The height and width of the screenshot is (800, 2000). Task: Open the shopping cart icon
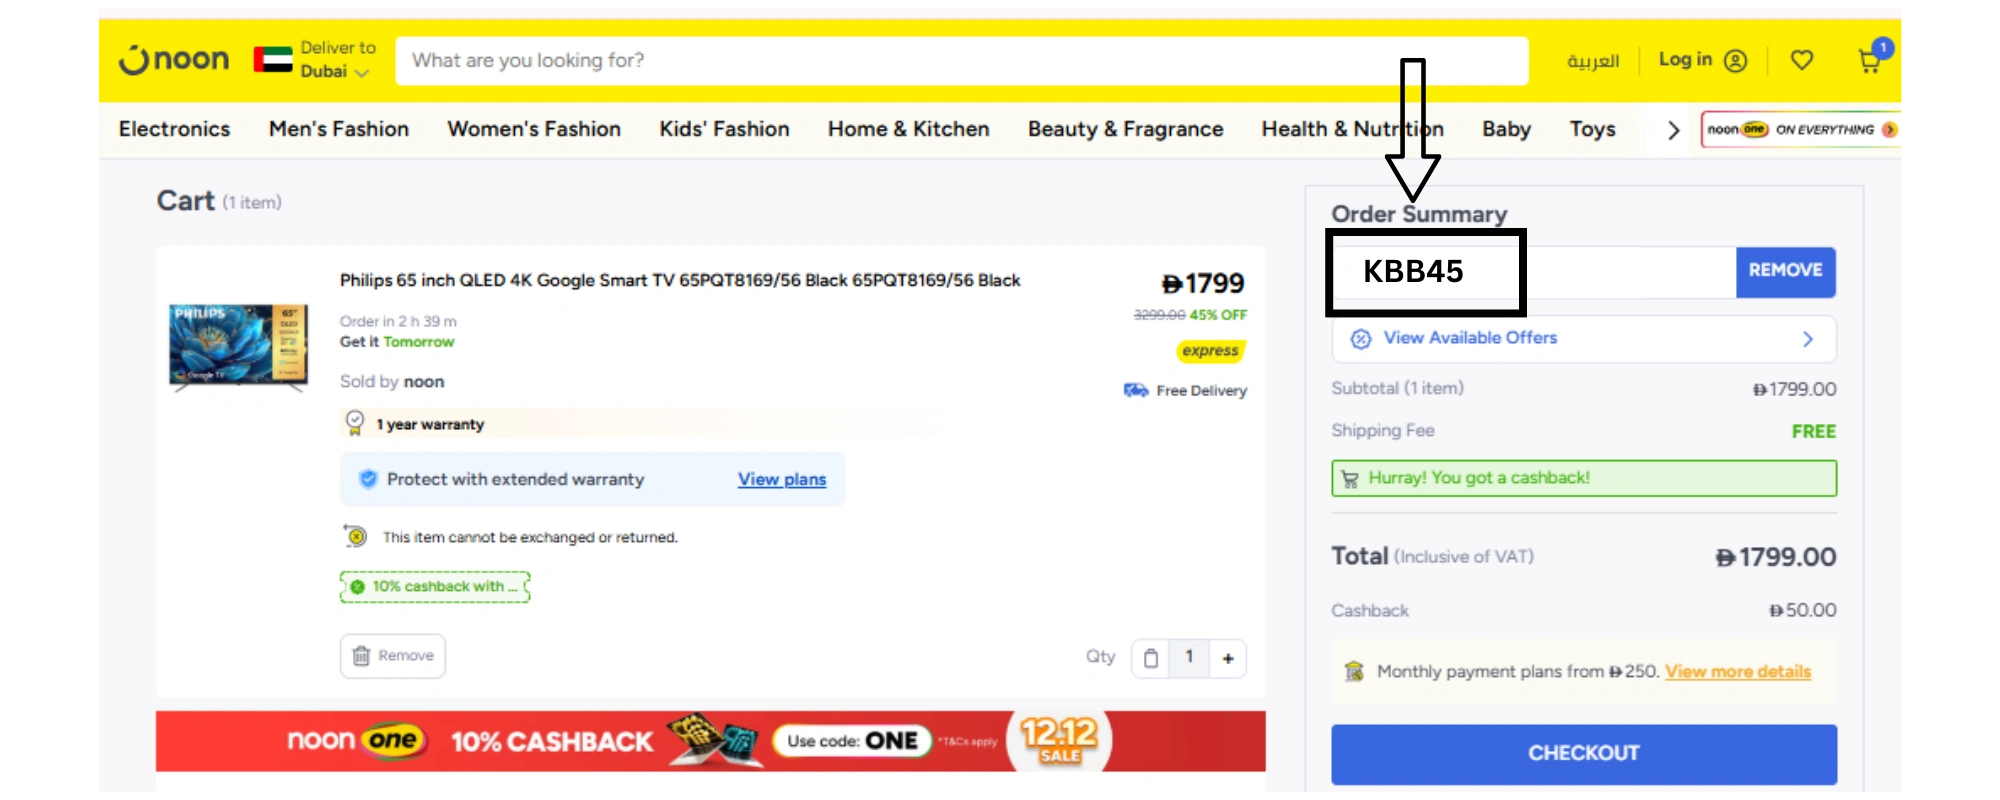tap(1868, 61)
